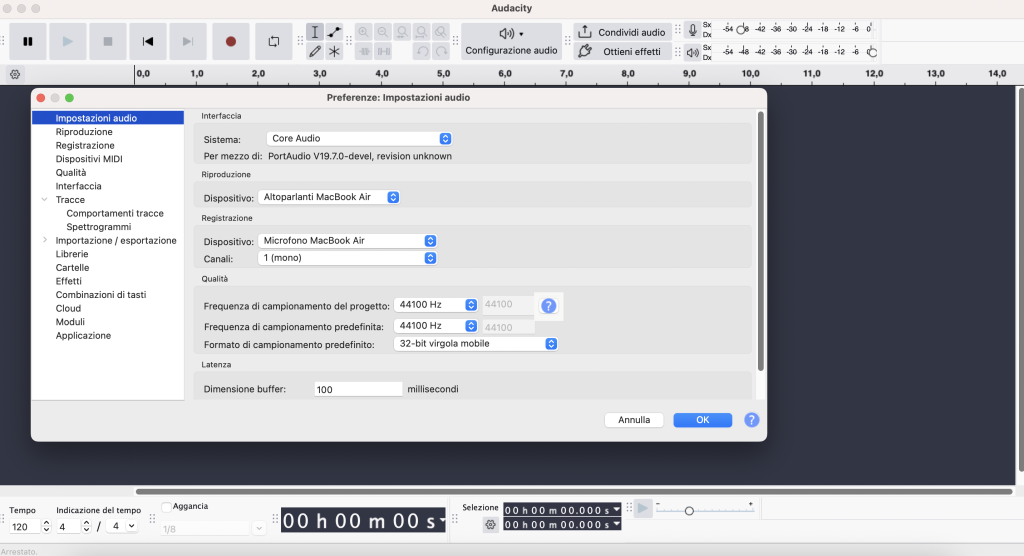Click the 5,0 mark on the timeline ruler
The width and height of the screenshot is (1024, 556).
443,74
